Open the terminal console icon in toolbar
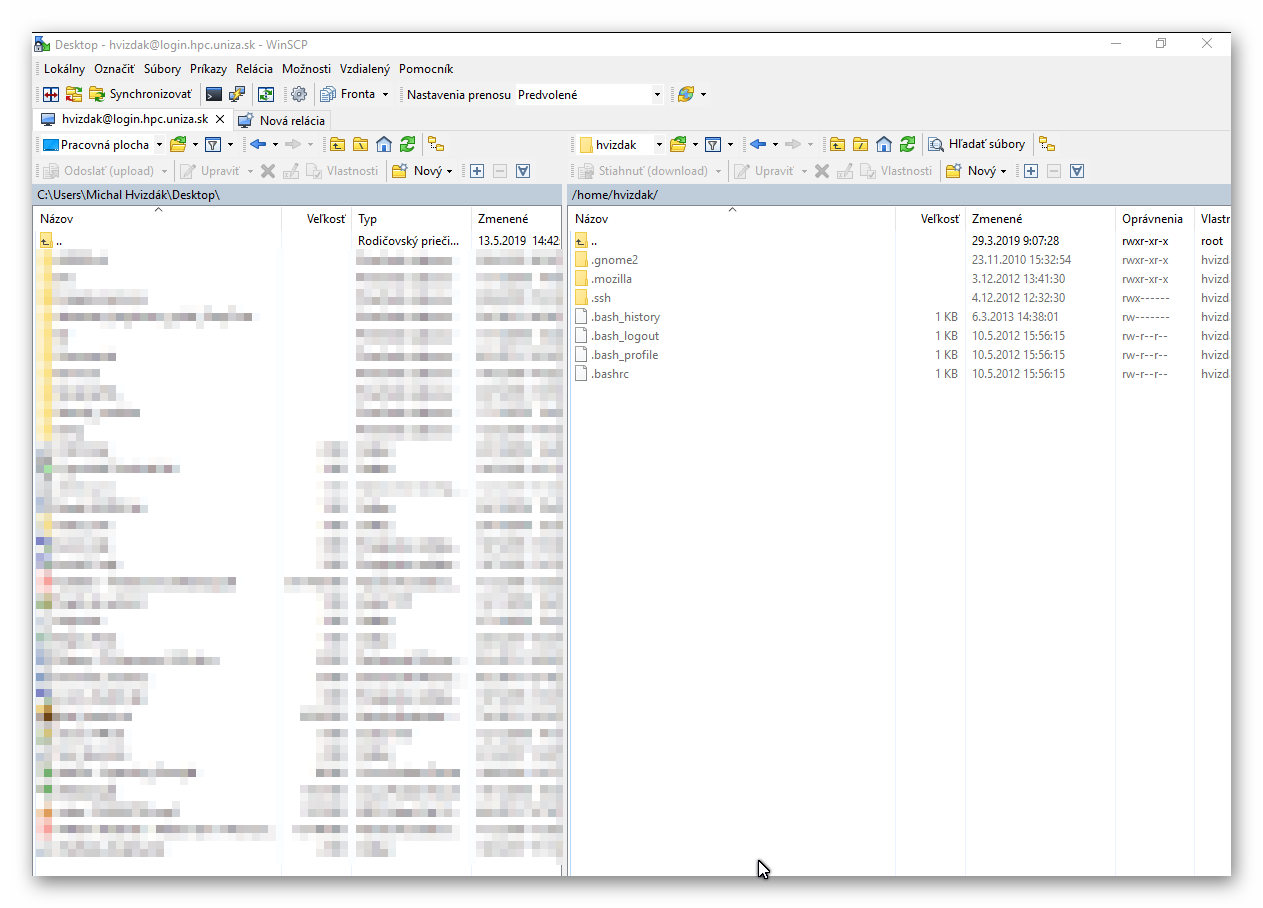 [213, 95]
